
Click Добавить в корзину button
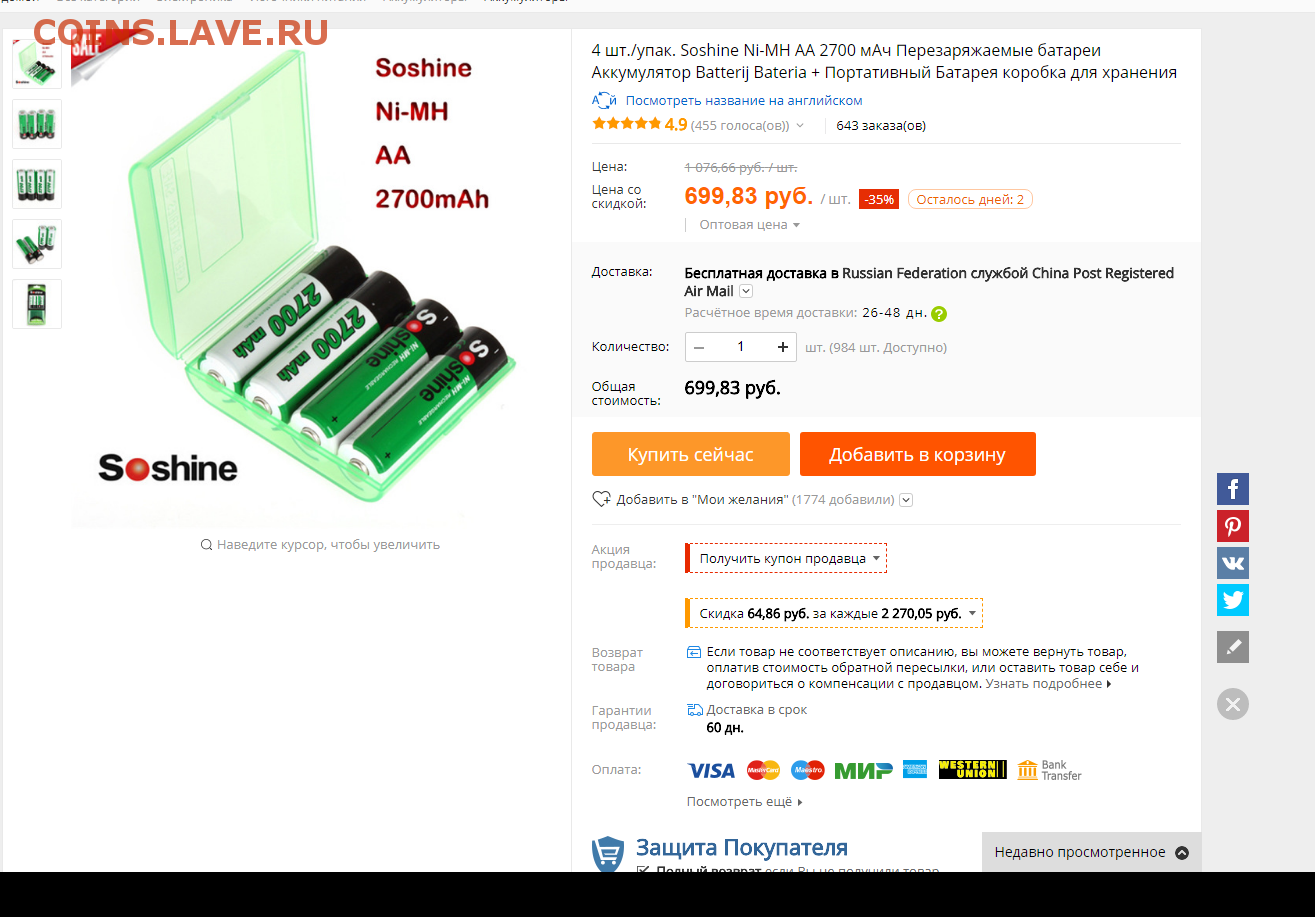pos(918,454)
